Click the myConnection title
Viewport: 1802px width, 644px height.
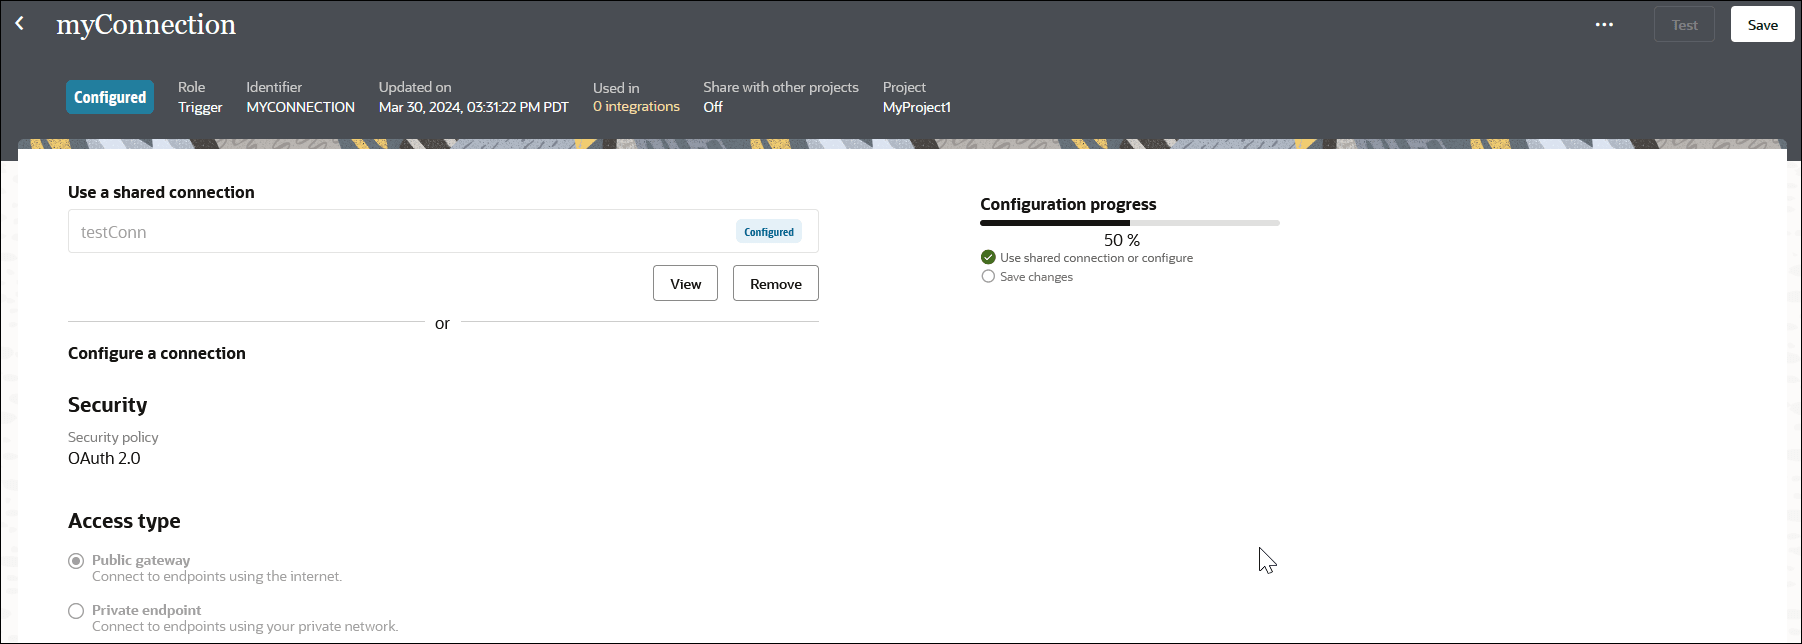(x=146, y=24)
